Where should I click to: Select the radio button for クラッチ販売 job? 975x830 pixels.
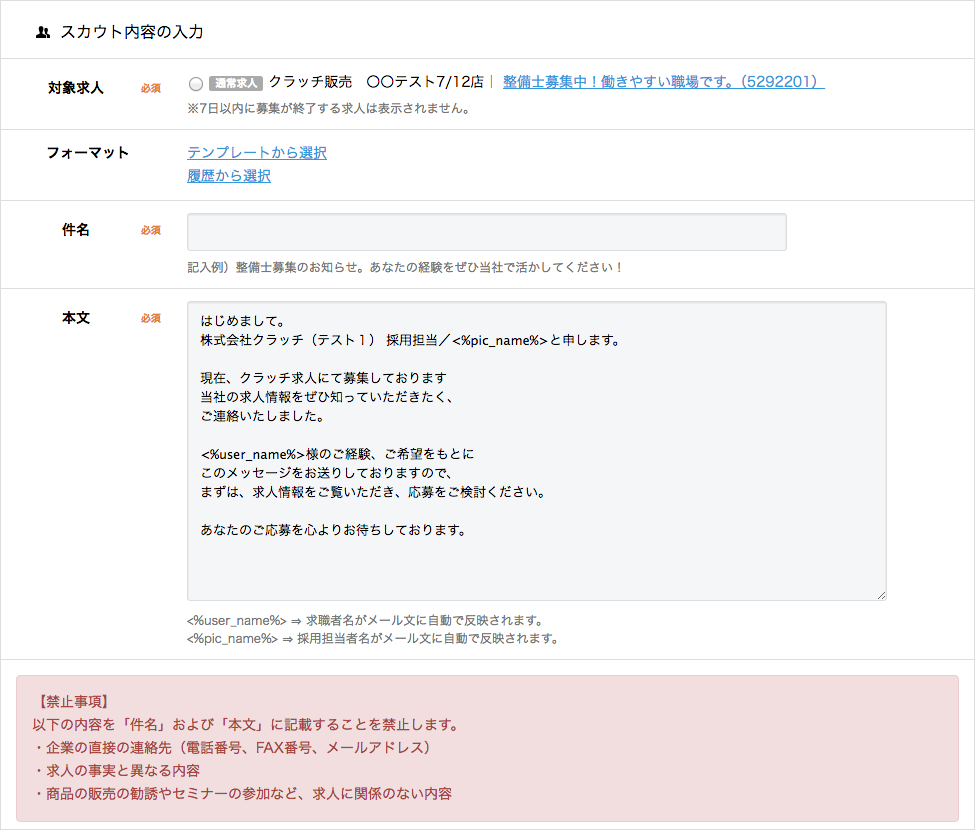(195, 83)
